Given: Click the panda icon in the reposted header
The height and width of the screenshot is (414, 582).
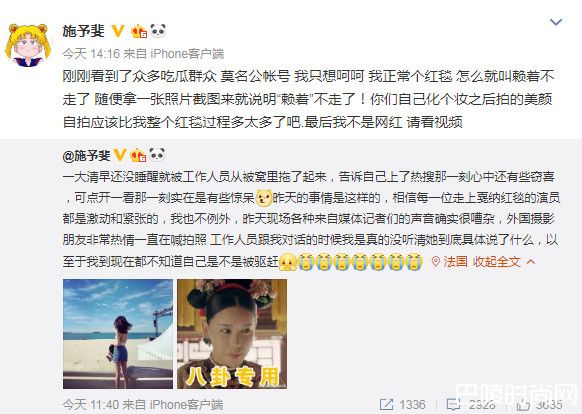Looking at the screenshot, I should click(157, 154).
